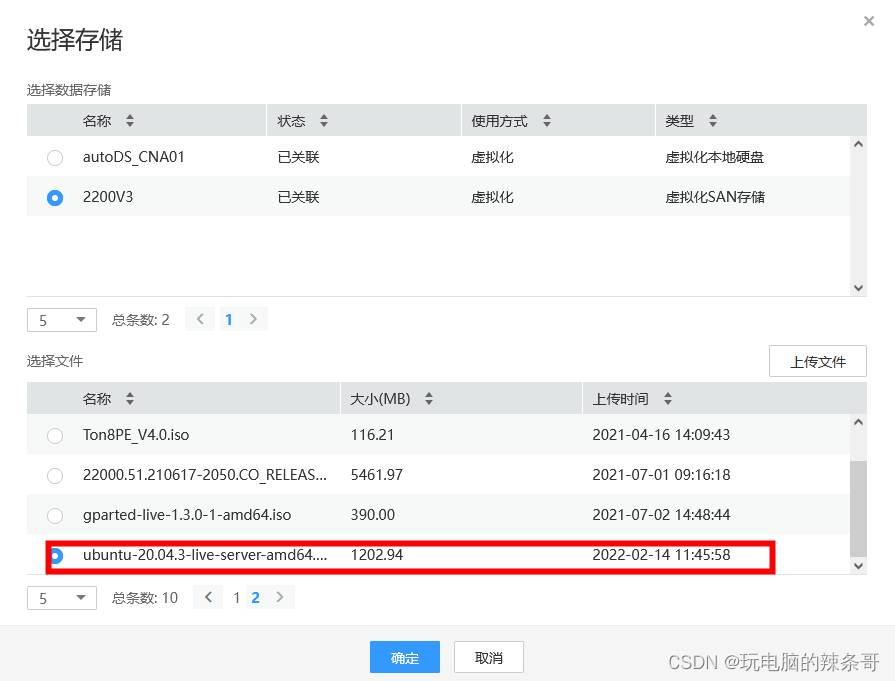Click the 上传文件 button
Image resolution: width=895 pixels, height=681 pixels.
[x=817, y=362]
